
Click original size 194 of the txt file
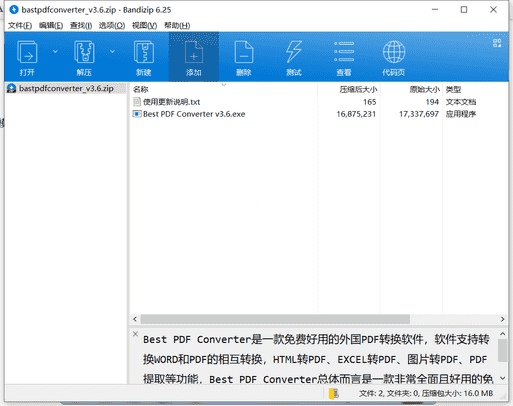click(432, 102)
